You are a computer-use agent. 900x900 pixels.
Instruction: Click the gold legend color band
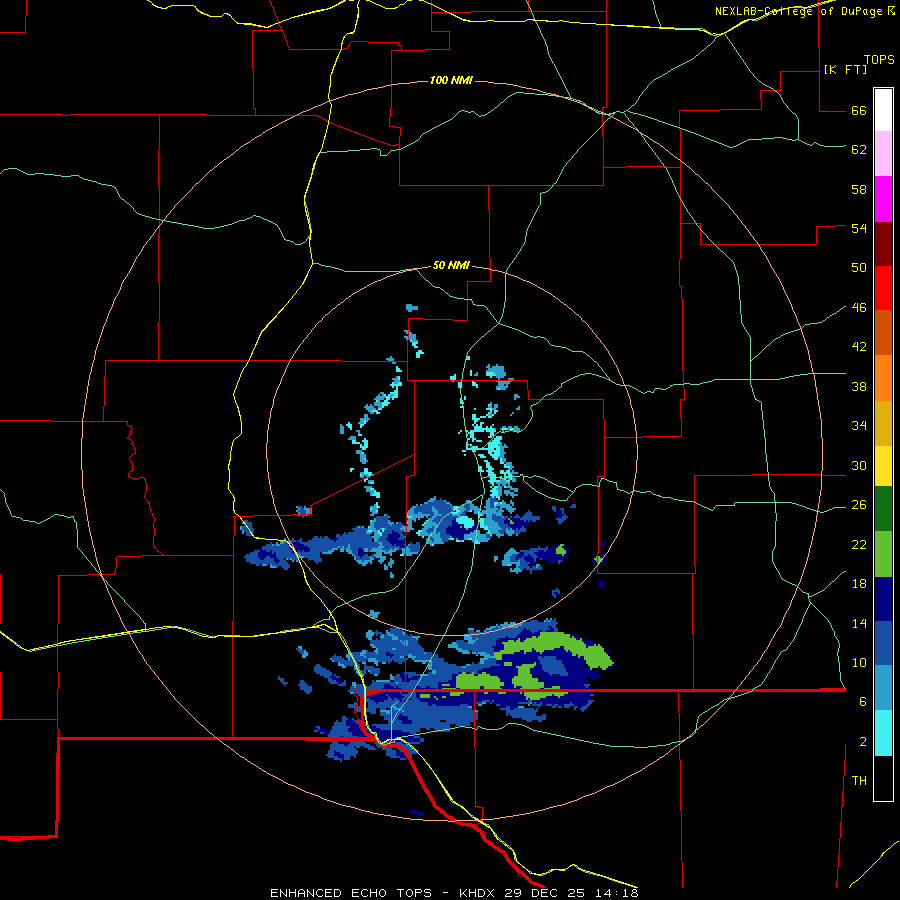coord(883,423)
